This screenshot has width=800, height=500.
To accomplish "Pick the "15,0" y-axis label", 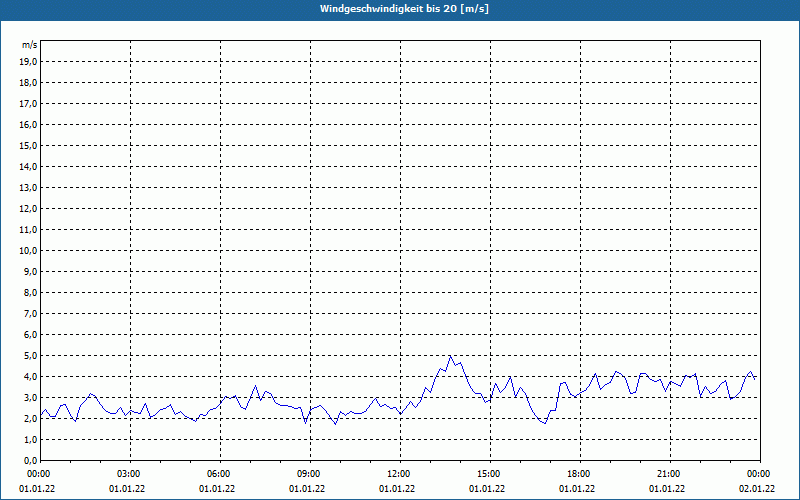I will [x=28, y=145].
